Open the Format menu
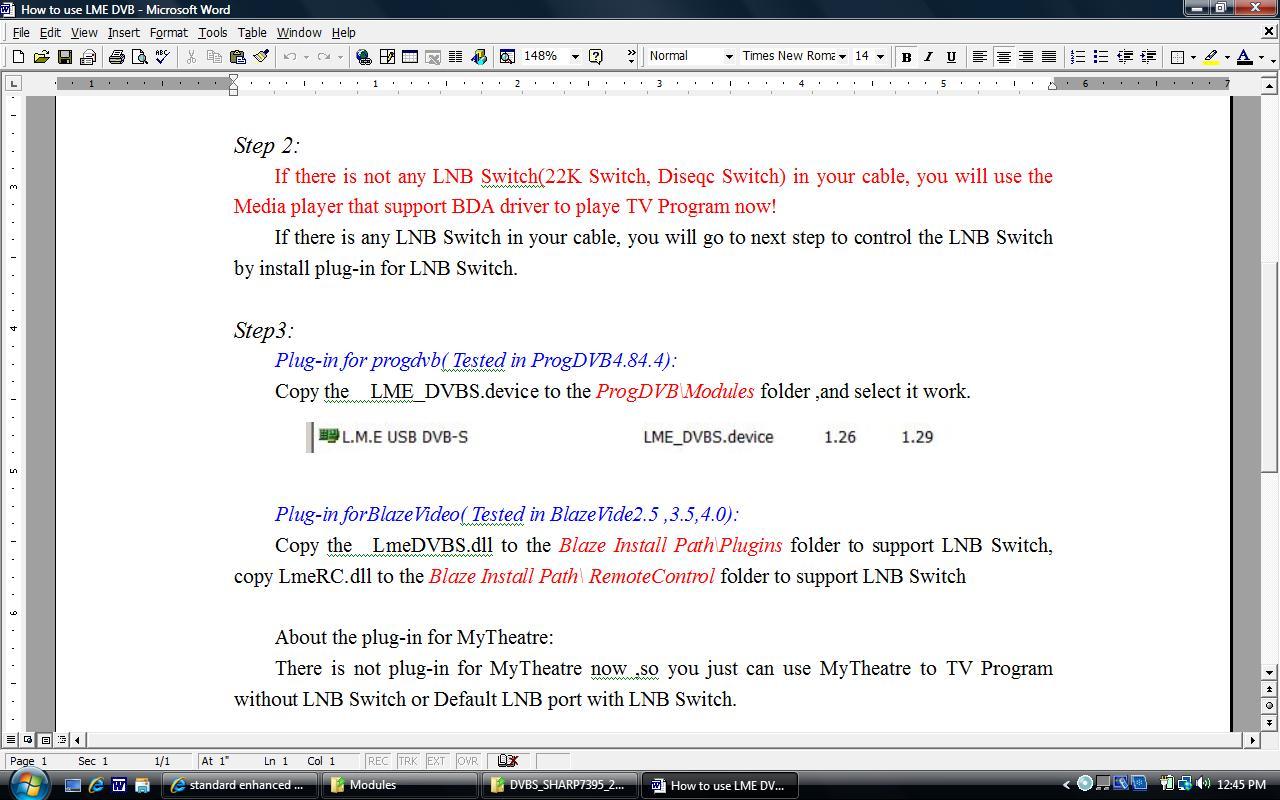This screenshot has width=1280, height=800. click(x=168, y=32)
